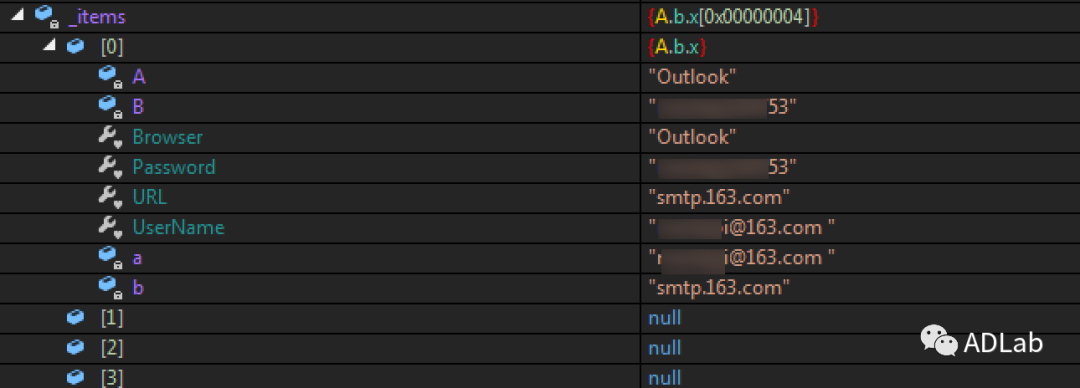Click the {A.b.x[0x00000004]} value cell
Image resolution: width=1080 pixels, height=388 pixels.
pyautogui.click(x=734, y=17)
